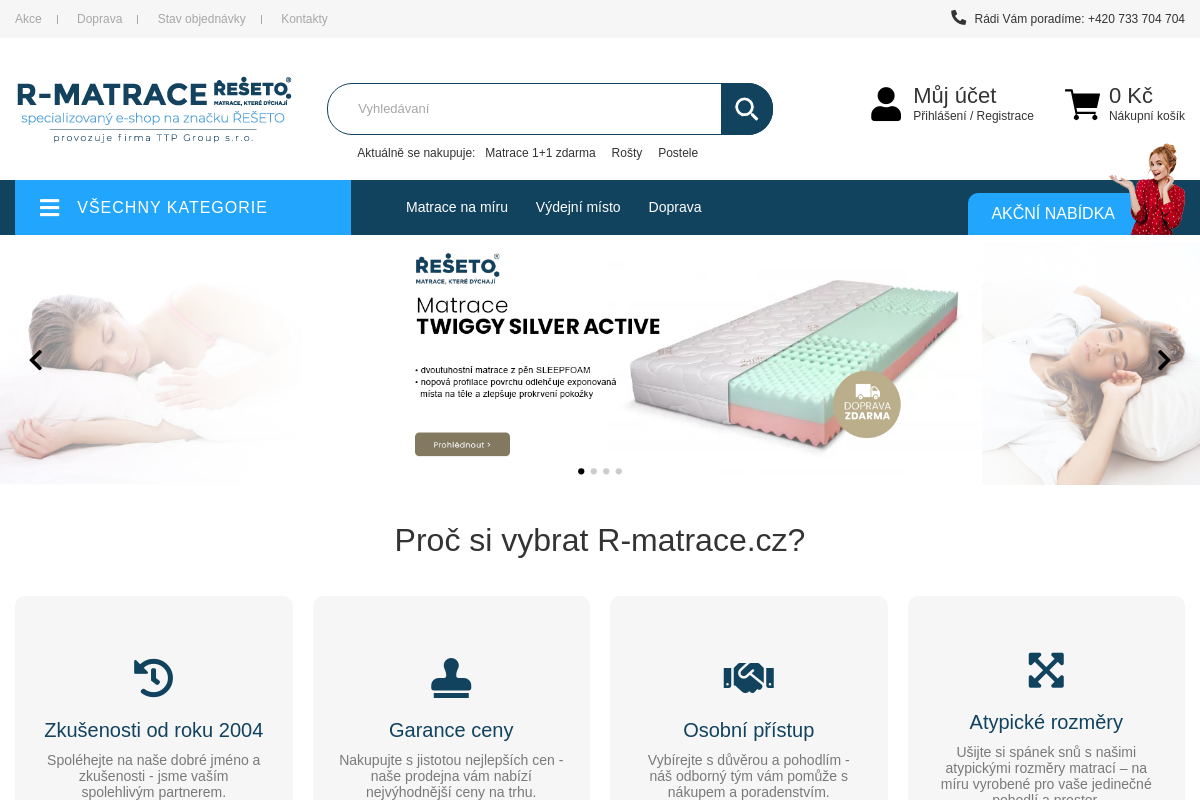Image resolution: width=1200 pixels, height=800 pixels.
Task: Go to next slide with right arrow
Action: coord(1164,360)
